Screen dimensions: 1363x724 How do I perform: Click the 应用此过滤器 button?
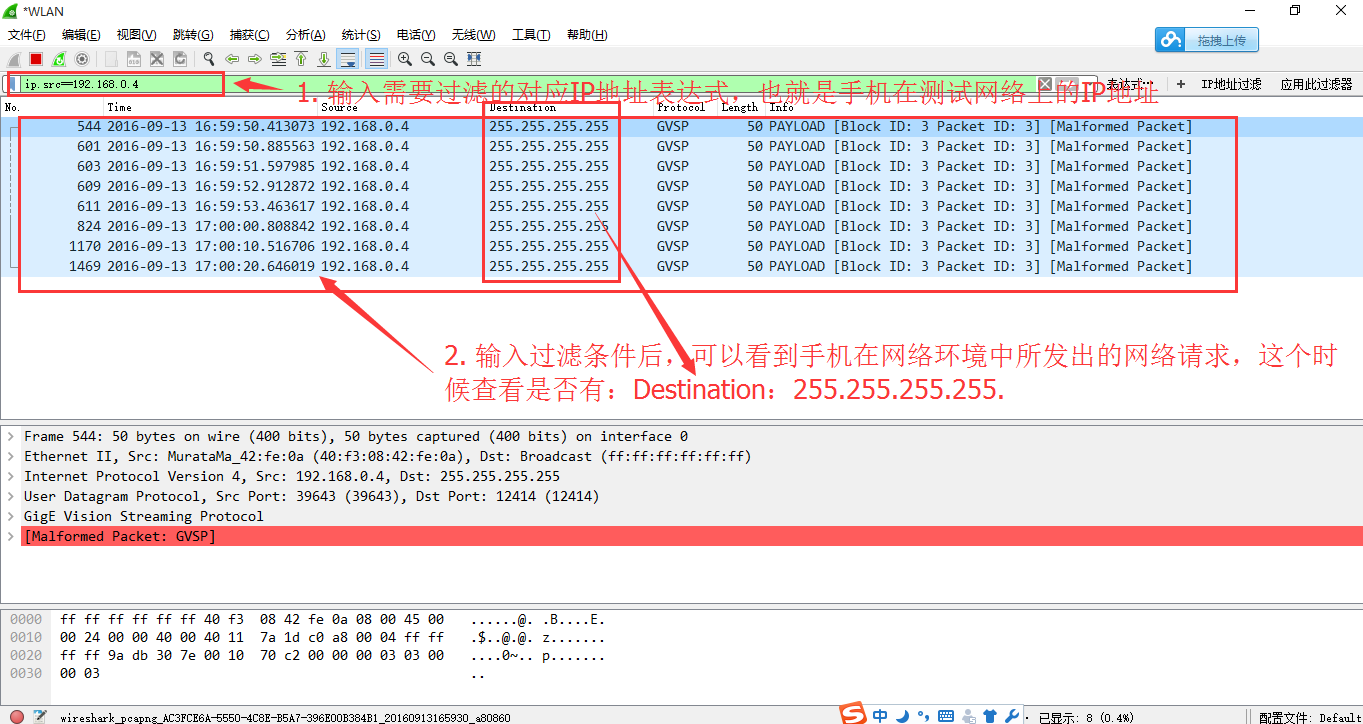(1316, 85)
